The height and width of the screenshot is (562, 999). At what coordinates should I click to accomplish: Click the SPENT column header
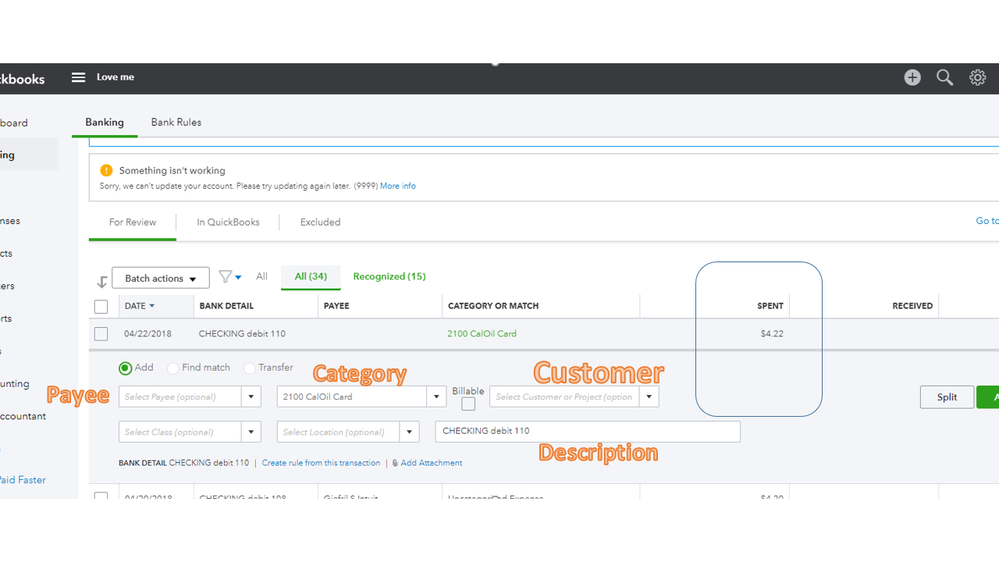click(770, 306)
